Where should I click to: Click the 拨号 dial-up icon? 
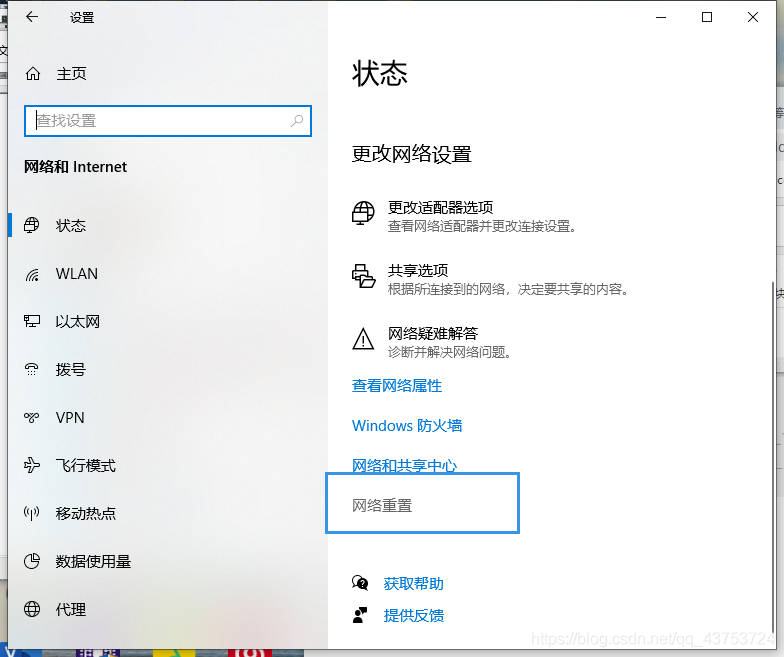click(32, 370)
